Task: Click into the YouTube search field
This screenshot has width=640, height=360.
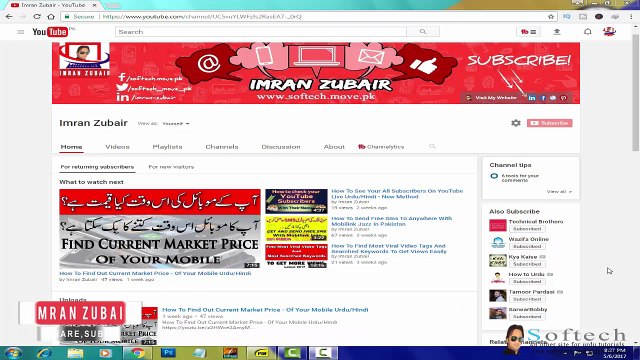Action: pos(260,32)
